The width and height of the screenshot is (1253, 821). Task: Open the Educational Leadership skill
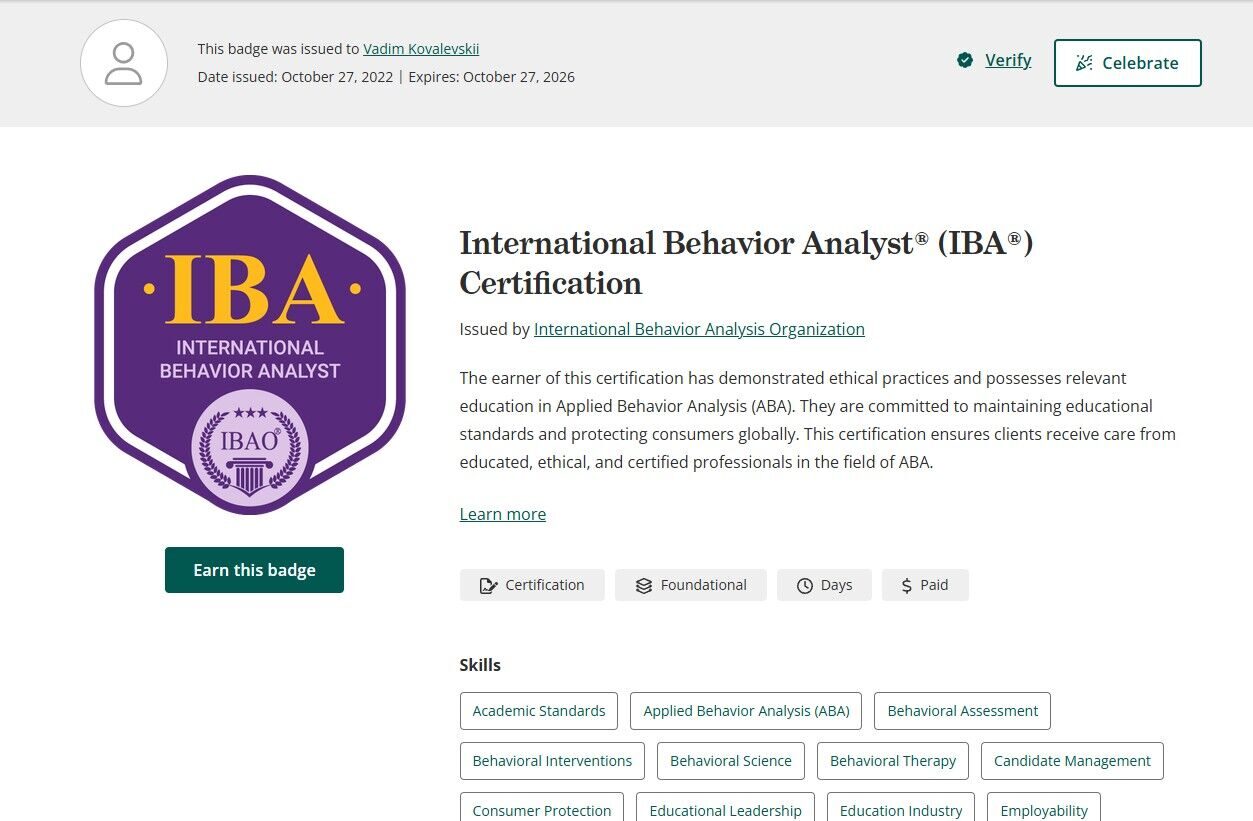click(x=726, y=808)
